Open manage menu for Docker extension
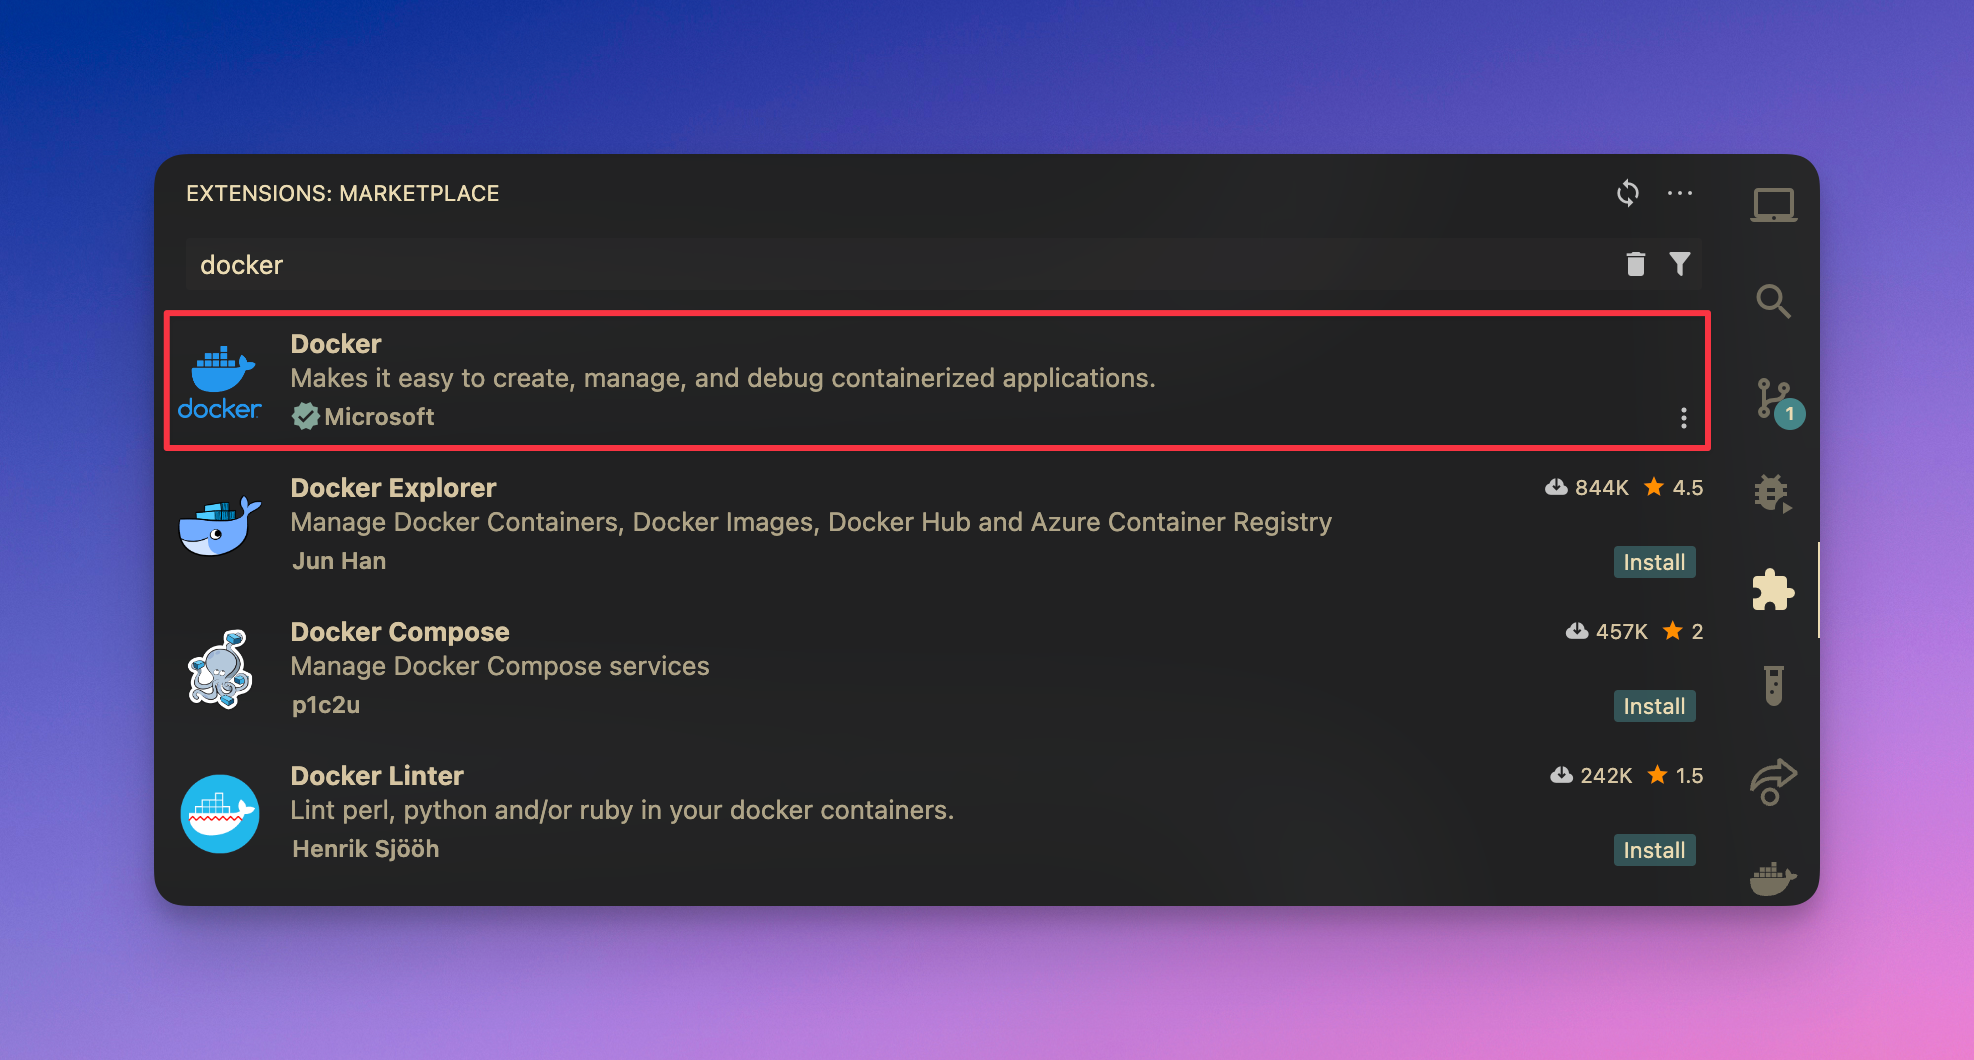1974x1060 pixels. 1684,418
